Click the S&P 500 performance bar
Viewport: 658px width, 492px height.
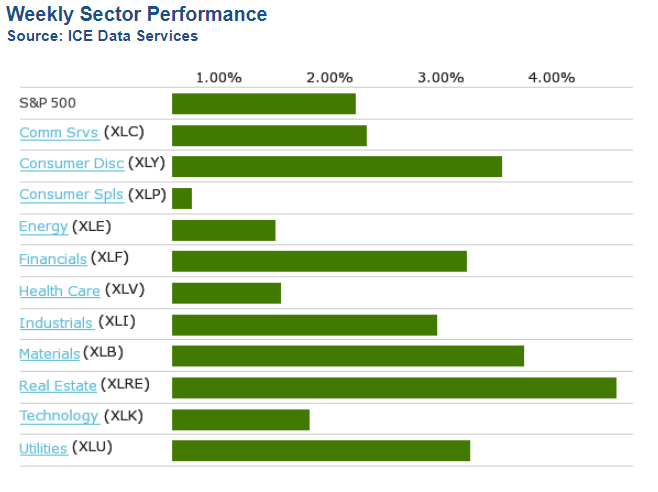[263, 104]
